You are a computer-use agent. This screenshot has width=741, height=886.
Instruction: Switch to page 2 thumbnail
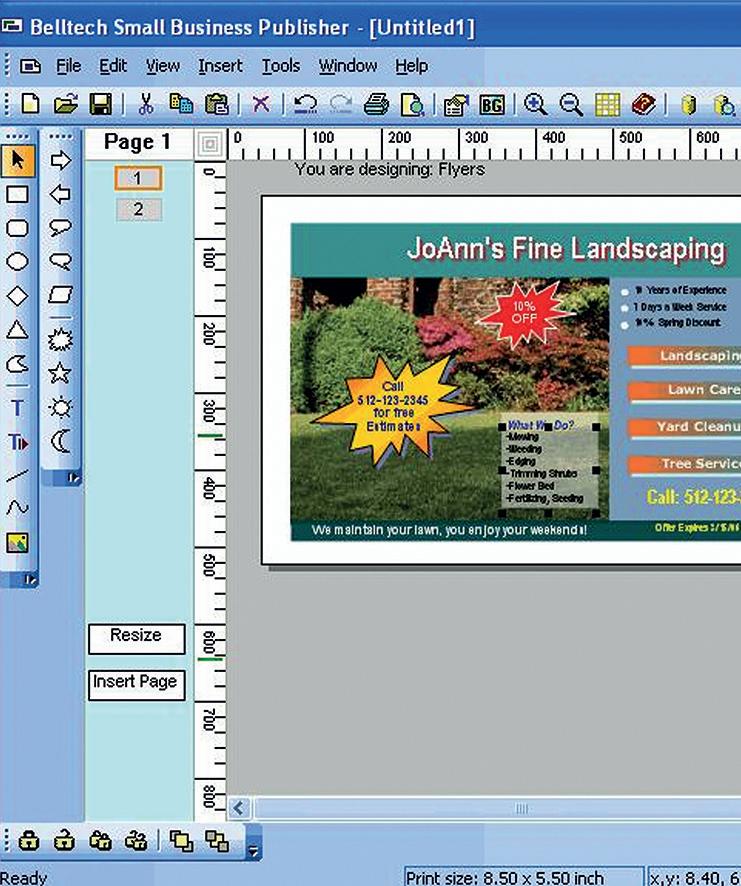(x=139, y=210)
